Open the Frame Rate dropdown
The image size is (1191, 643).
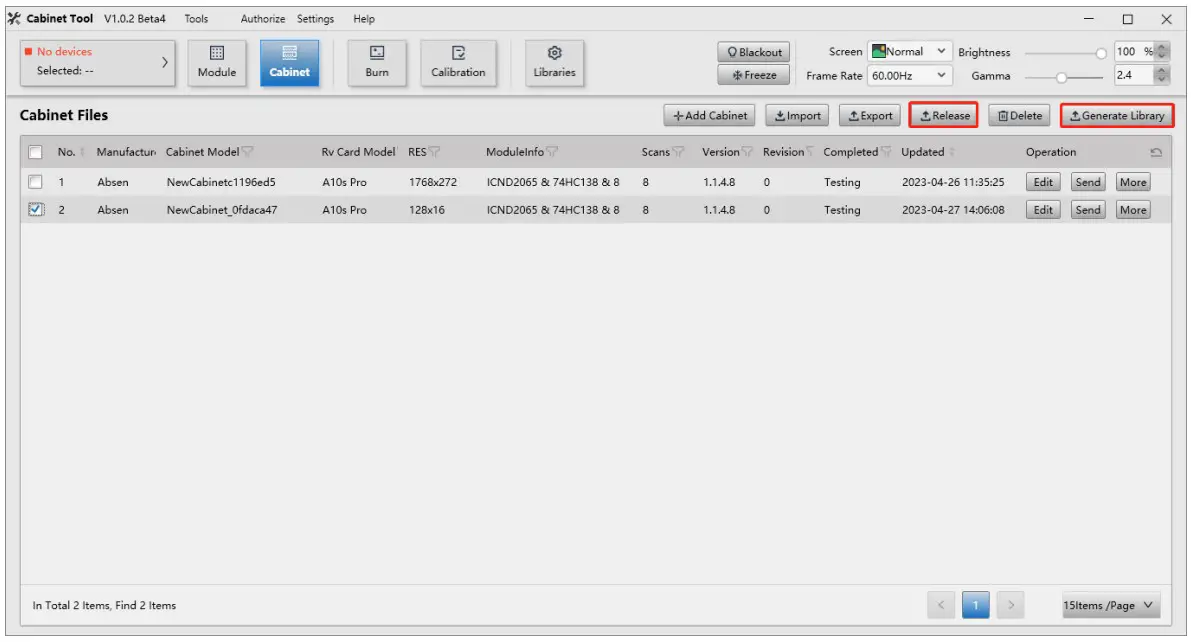(x=906, y=74)
